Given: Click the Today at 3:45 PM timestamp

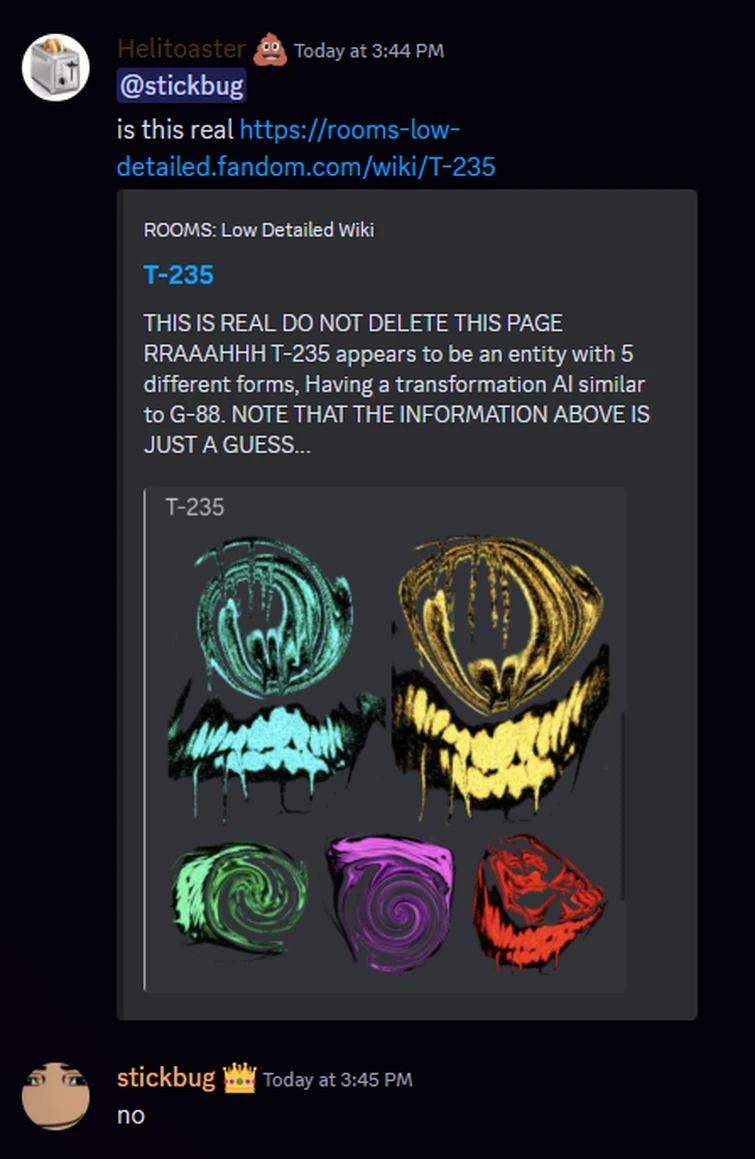Looking at the screenshot, I should pos(338,1080).
